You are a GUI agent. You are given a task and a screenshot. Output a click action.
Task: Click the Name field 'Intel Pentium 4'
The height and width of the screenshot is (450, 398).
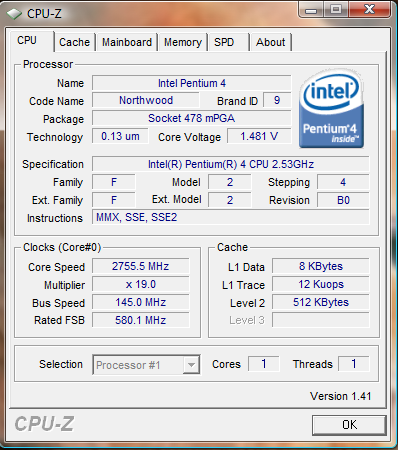coord(192,83)
